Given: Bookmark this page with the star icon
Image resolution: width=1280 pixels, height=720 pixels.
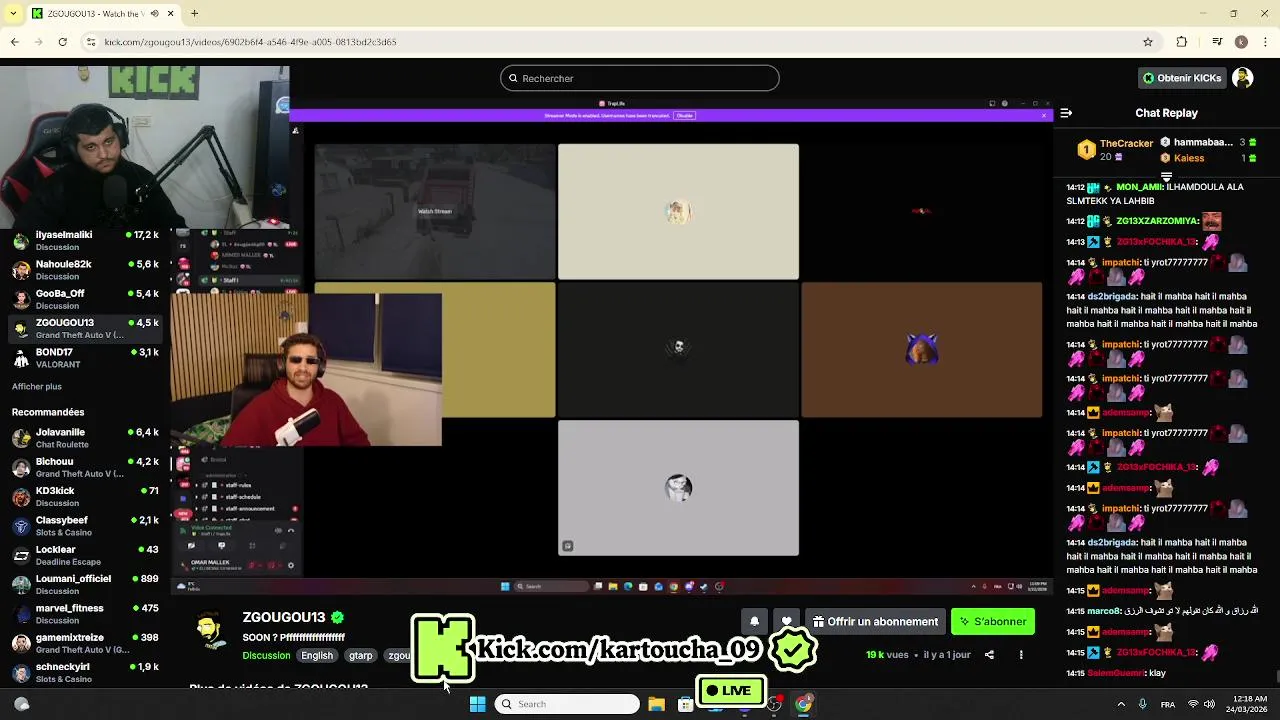Looking at the screenshot, I should 1148,42.
